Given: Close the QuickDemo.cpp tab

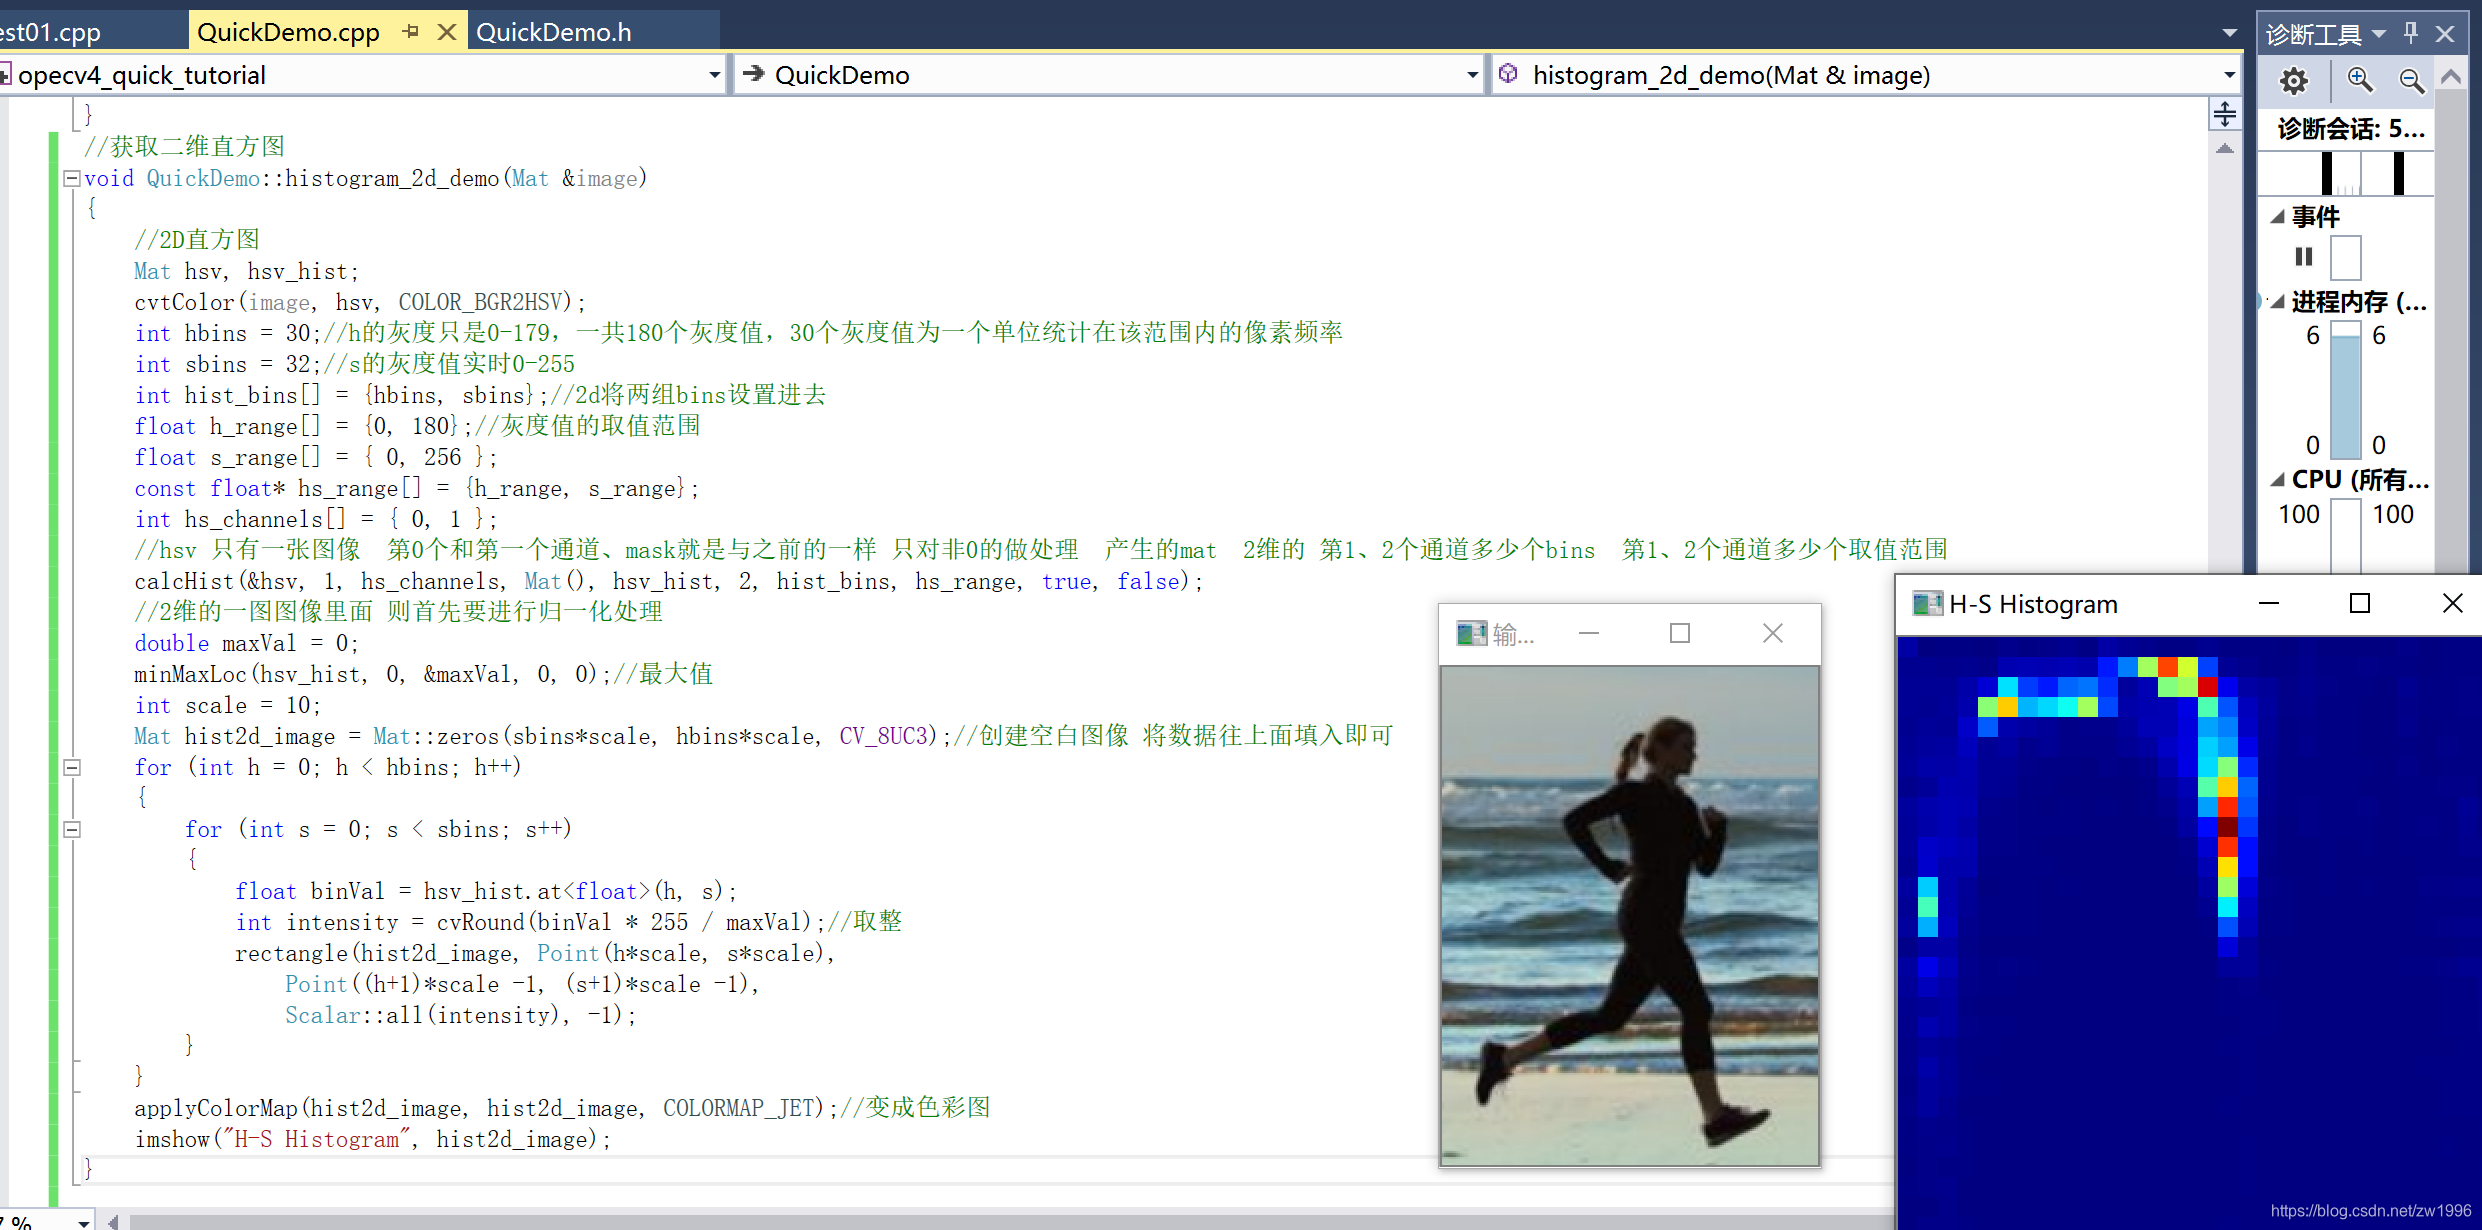Looking at the screenshot, I should tap(447, 32).
